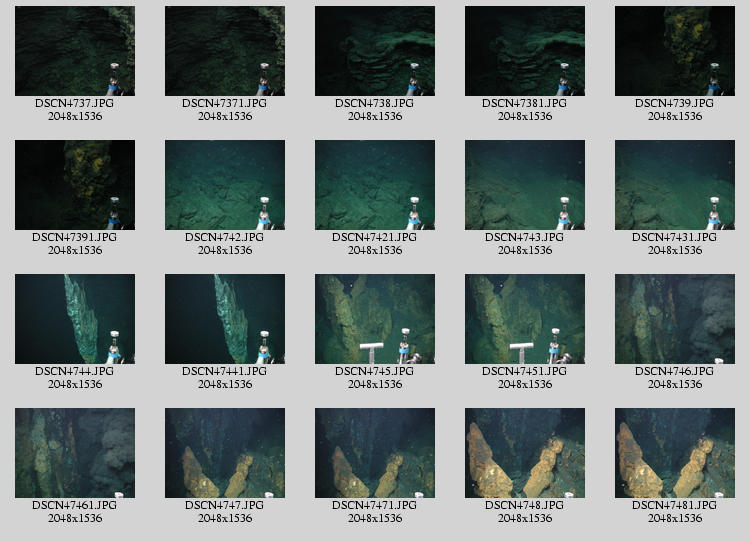Image resolution: width=750 pixels, height=542 pixels.
Task: Select the DSCN47481.JPG thumbnail image
Action: (675, 453)
